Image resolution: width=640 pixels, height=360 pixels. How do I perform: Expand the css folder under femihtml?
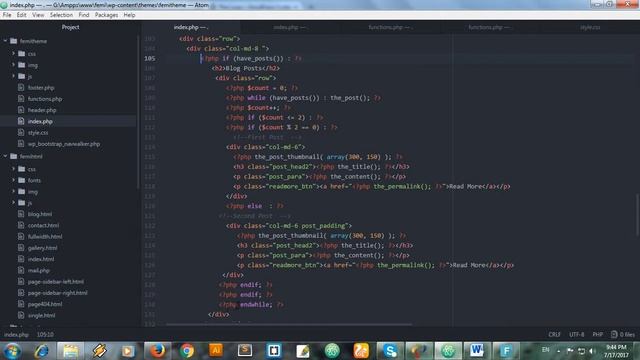pos(13,169)
